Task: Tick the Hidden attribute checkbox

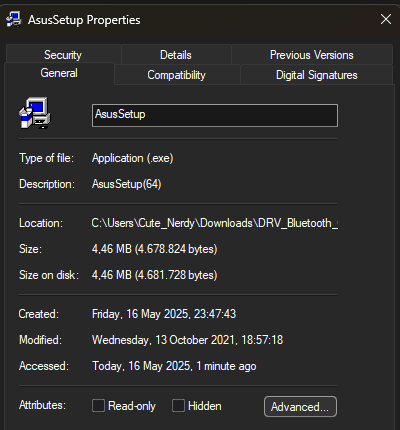Action: point(178,406)
